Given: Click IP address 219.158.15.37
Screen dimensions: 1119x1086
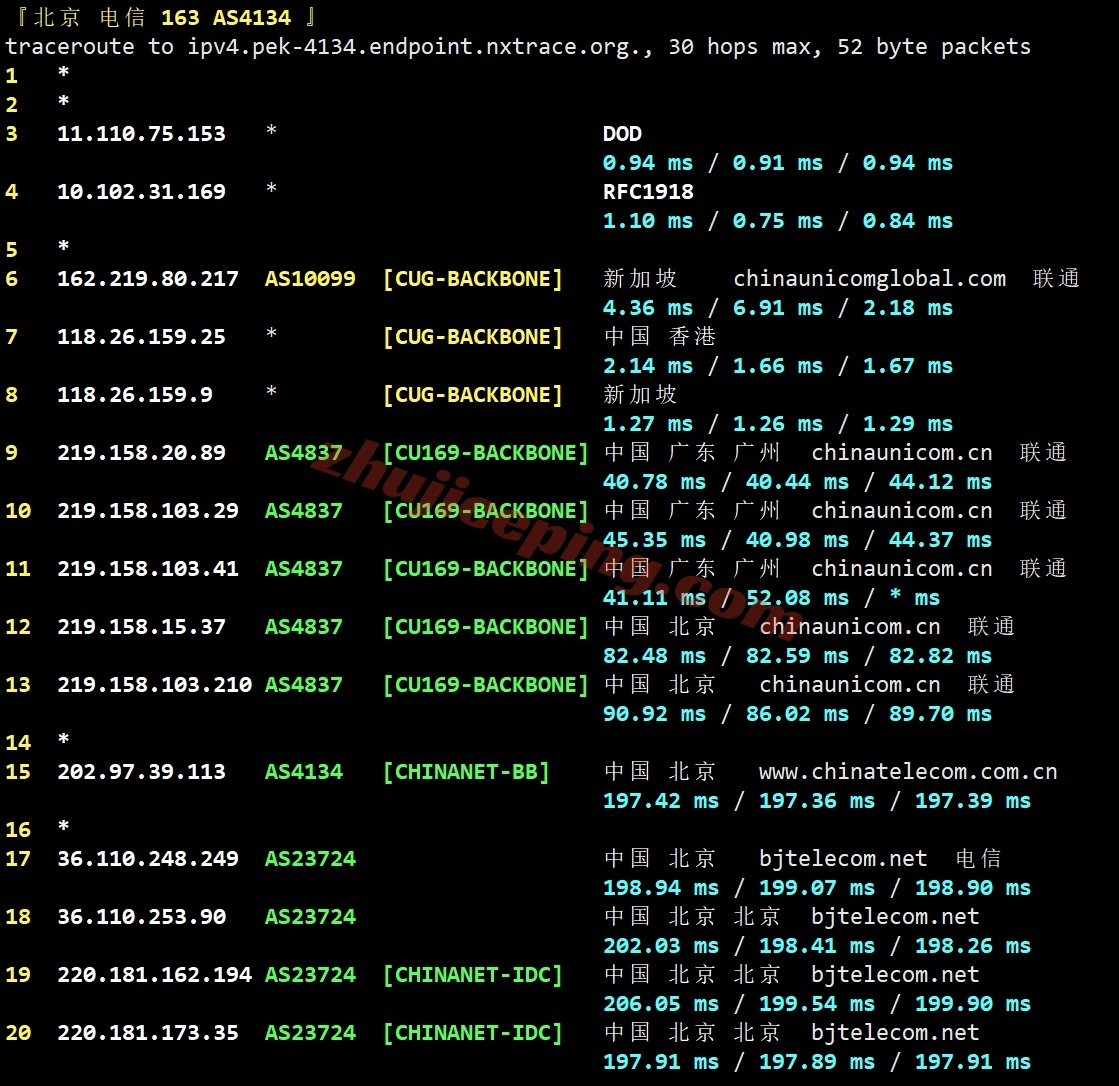Looking at the screenshot, I should pos(141,627).
